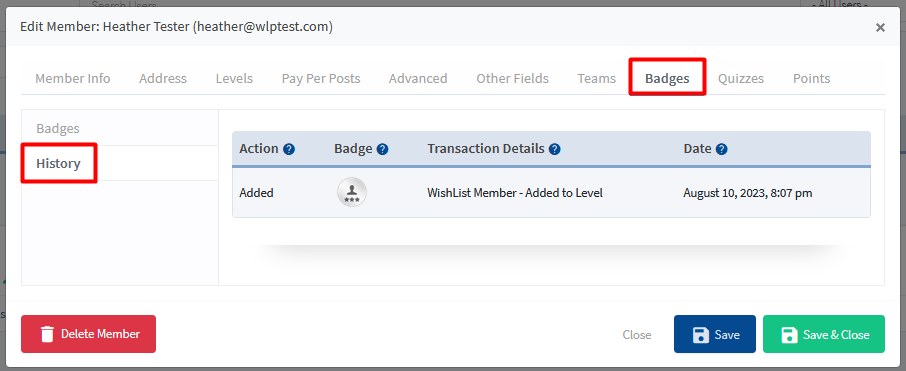Screen dimensions: 906x371
Task: Select History in the left sidebar
Action: click(58, 164)
